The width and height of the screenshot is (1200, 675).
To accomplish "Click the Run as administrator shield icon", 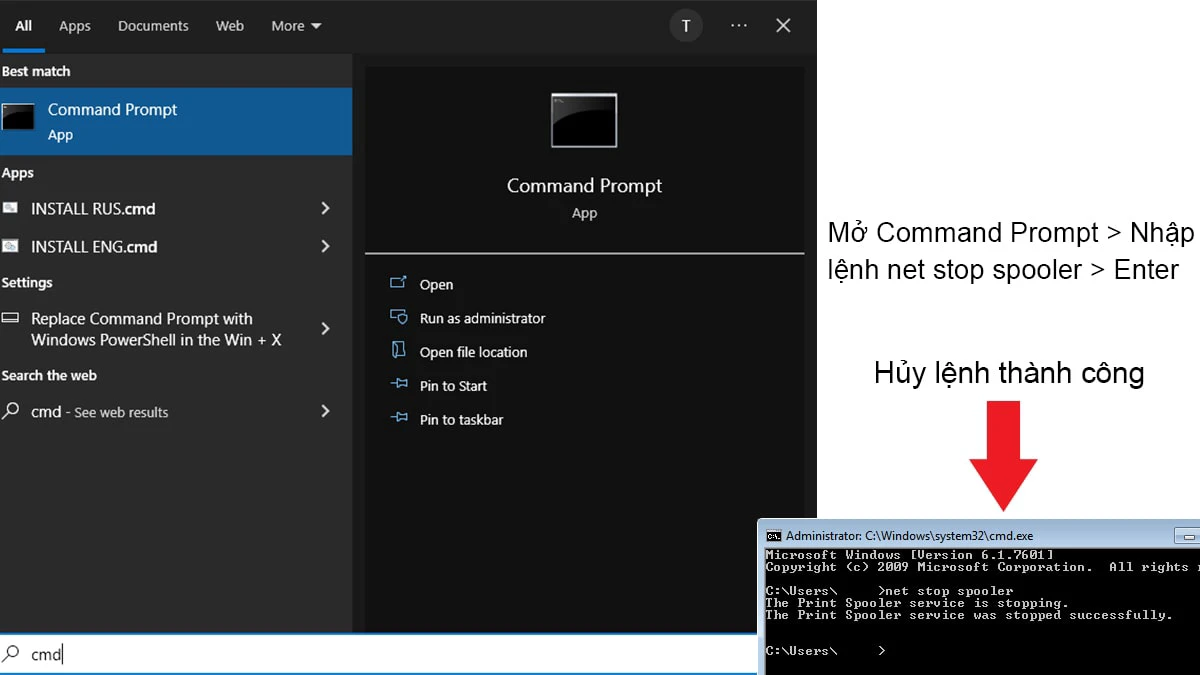I will 399,317.
